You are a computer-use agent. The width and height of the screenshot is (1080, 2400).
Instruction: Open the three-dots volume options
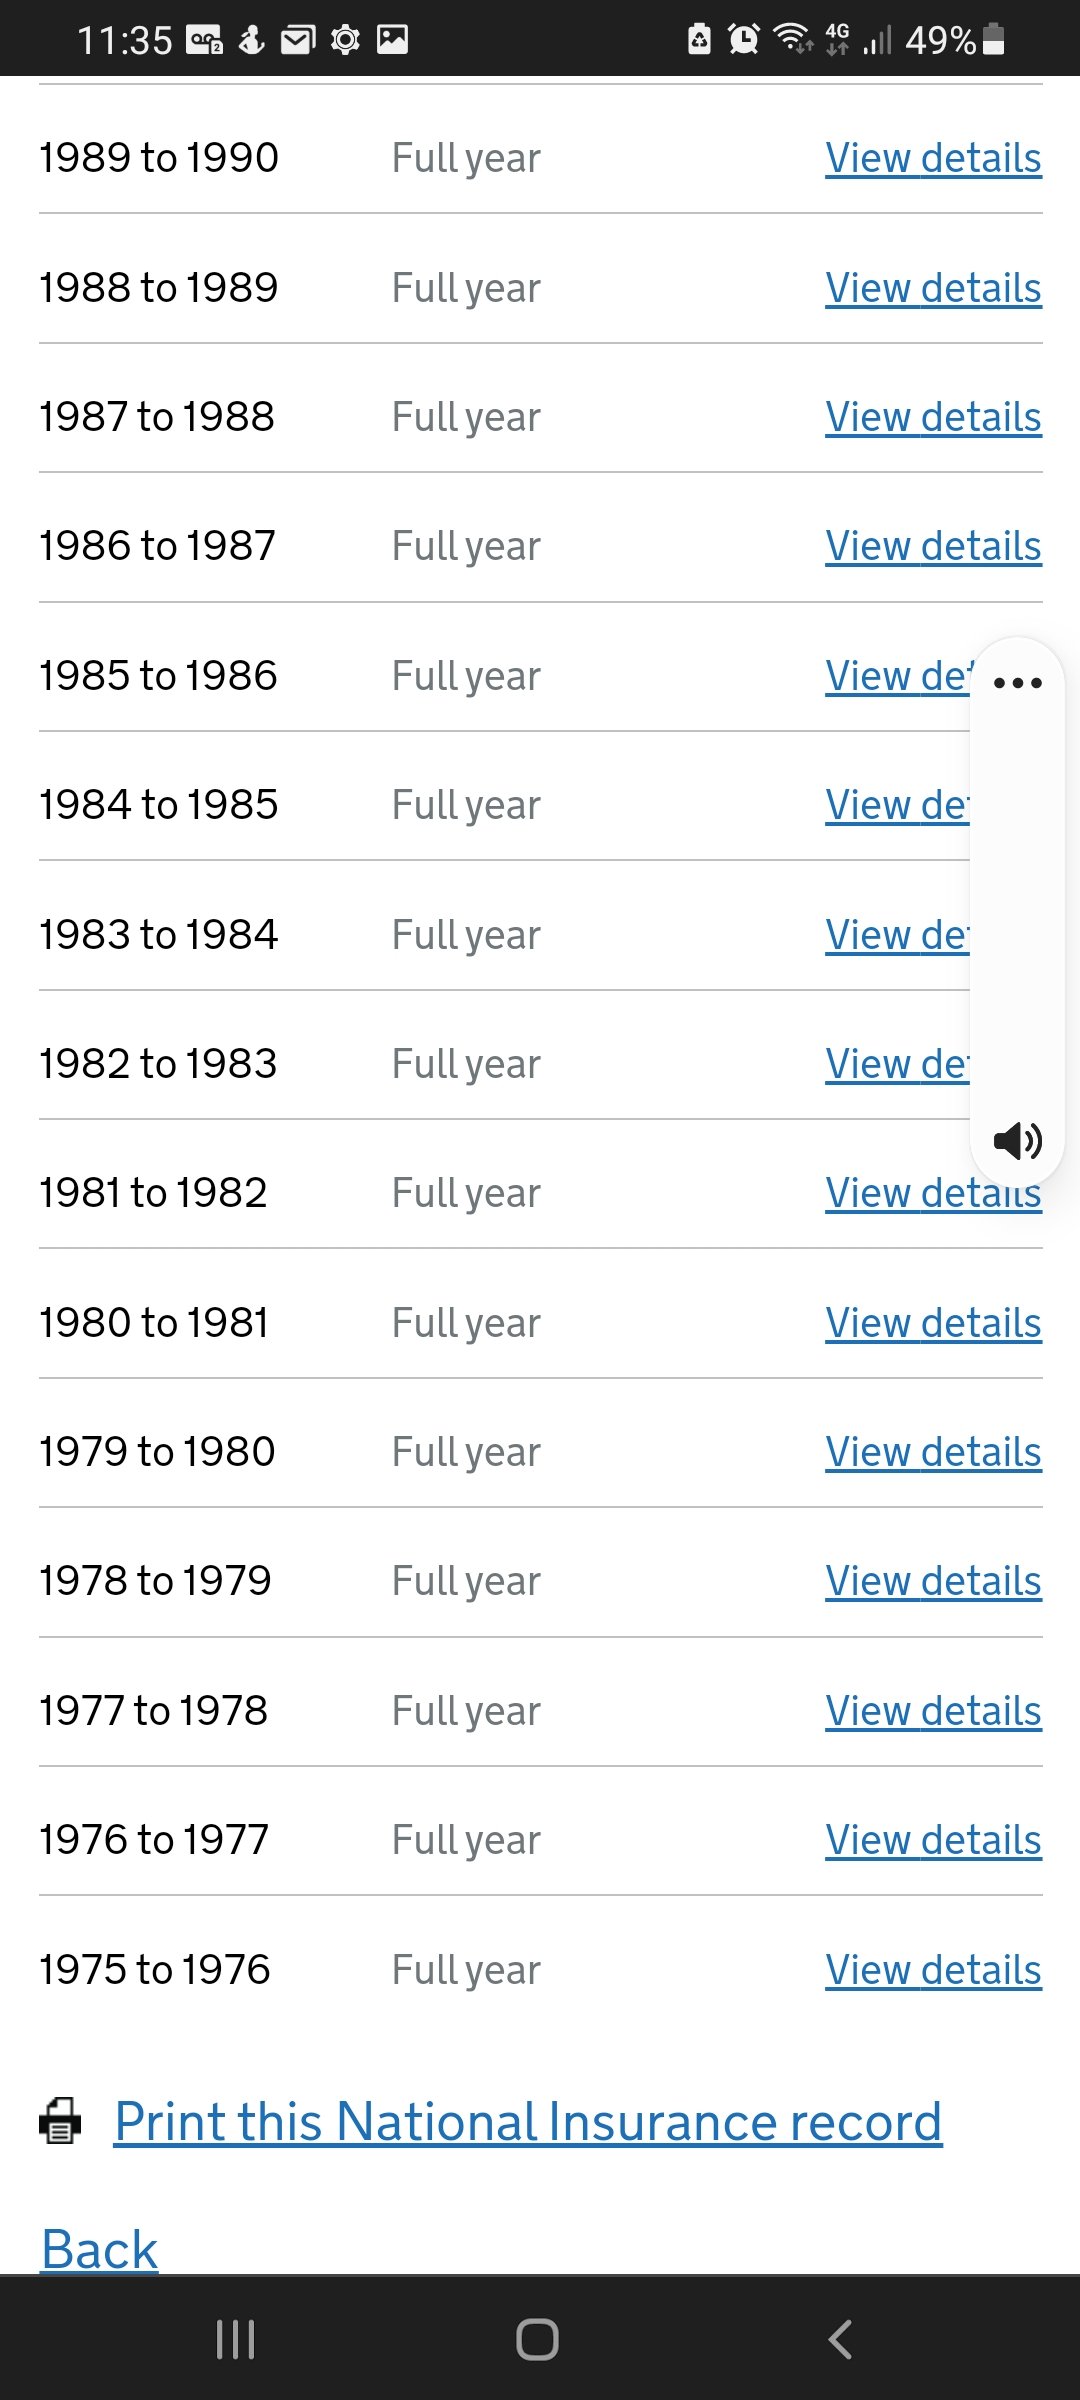click(1017, 683)
